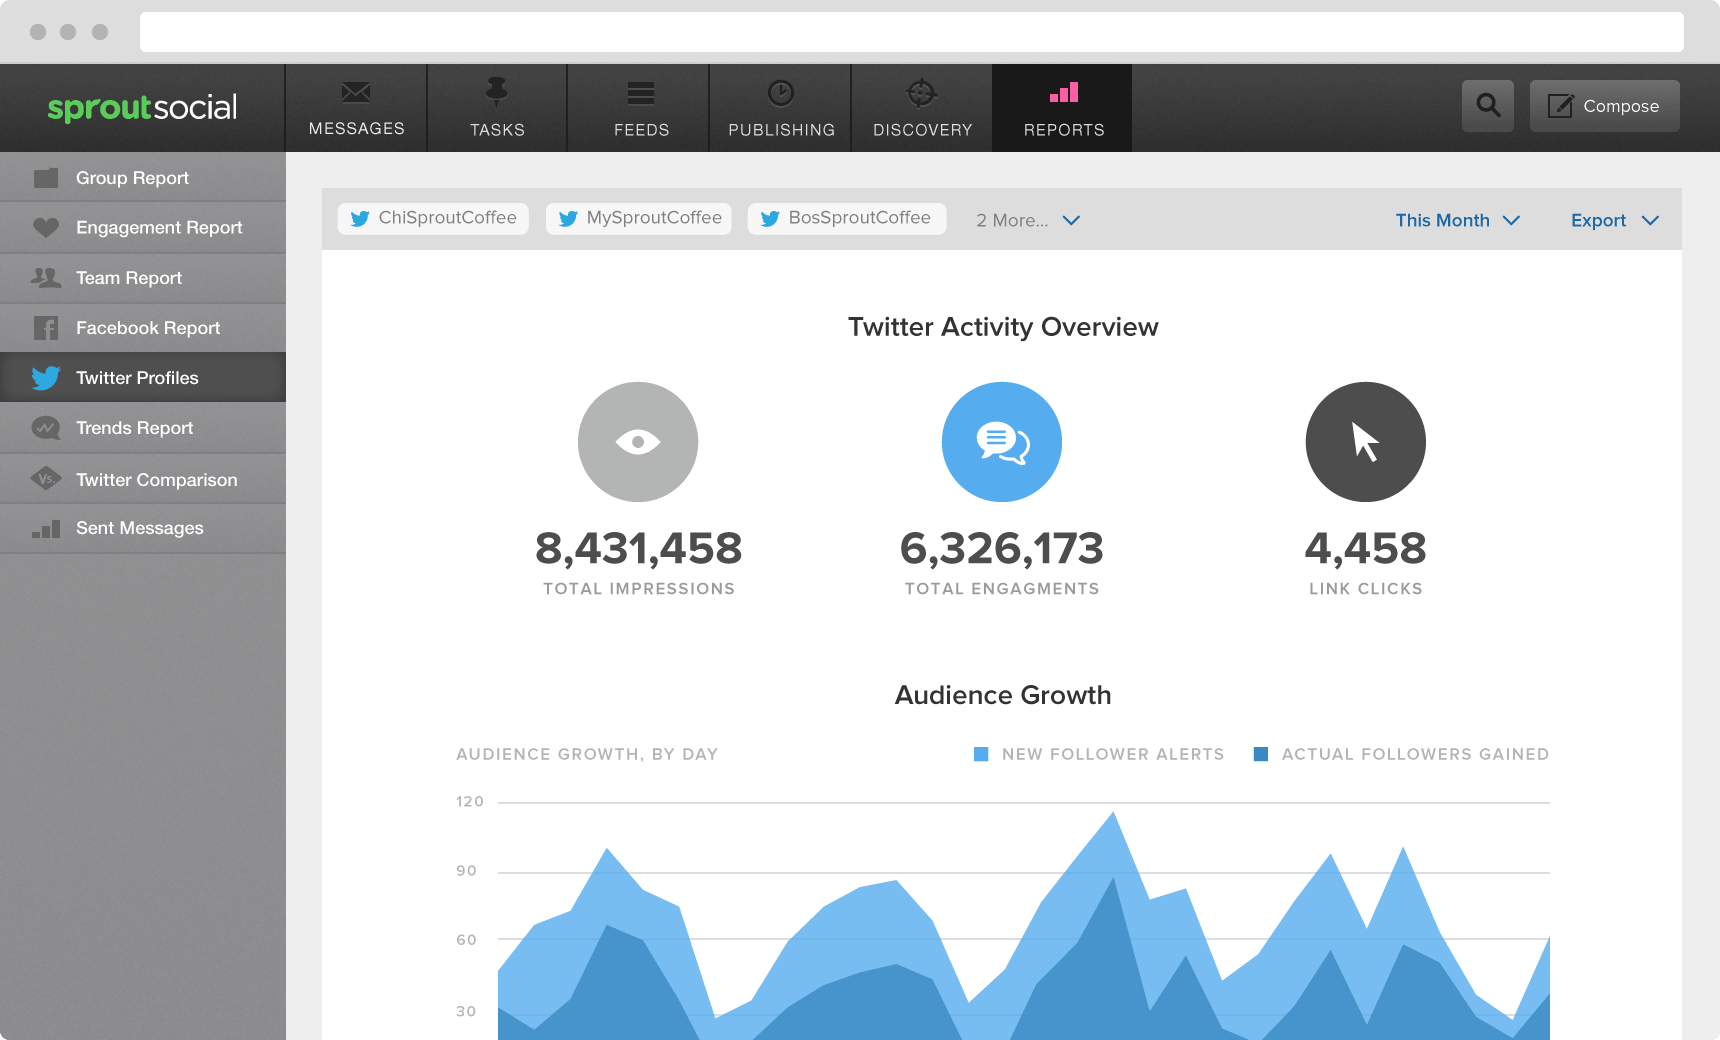The width and height of the screenshot is (1720, 1040).
Task: Open Team Report in sidebar
Action: point(143,278)
